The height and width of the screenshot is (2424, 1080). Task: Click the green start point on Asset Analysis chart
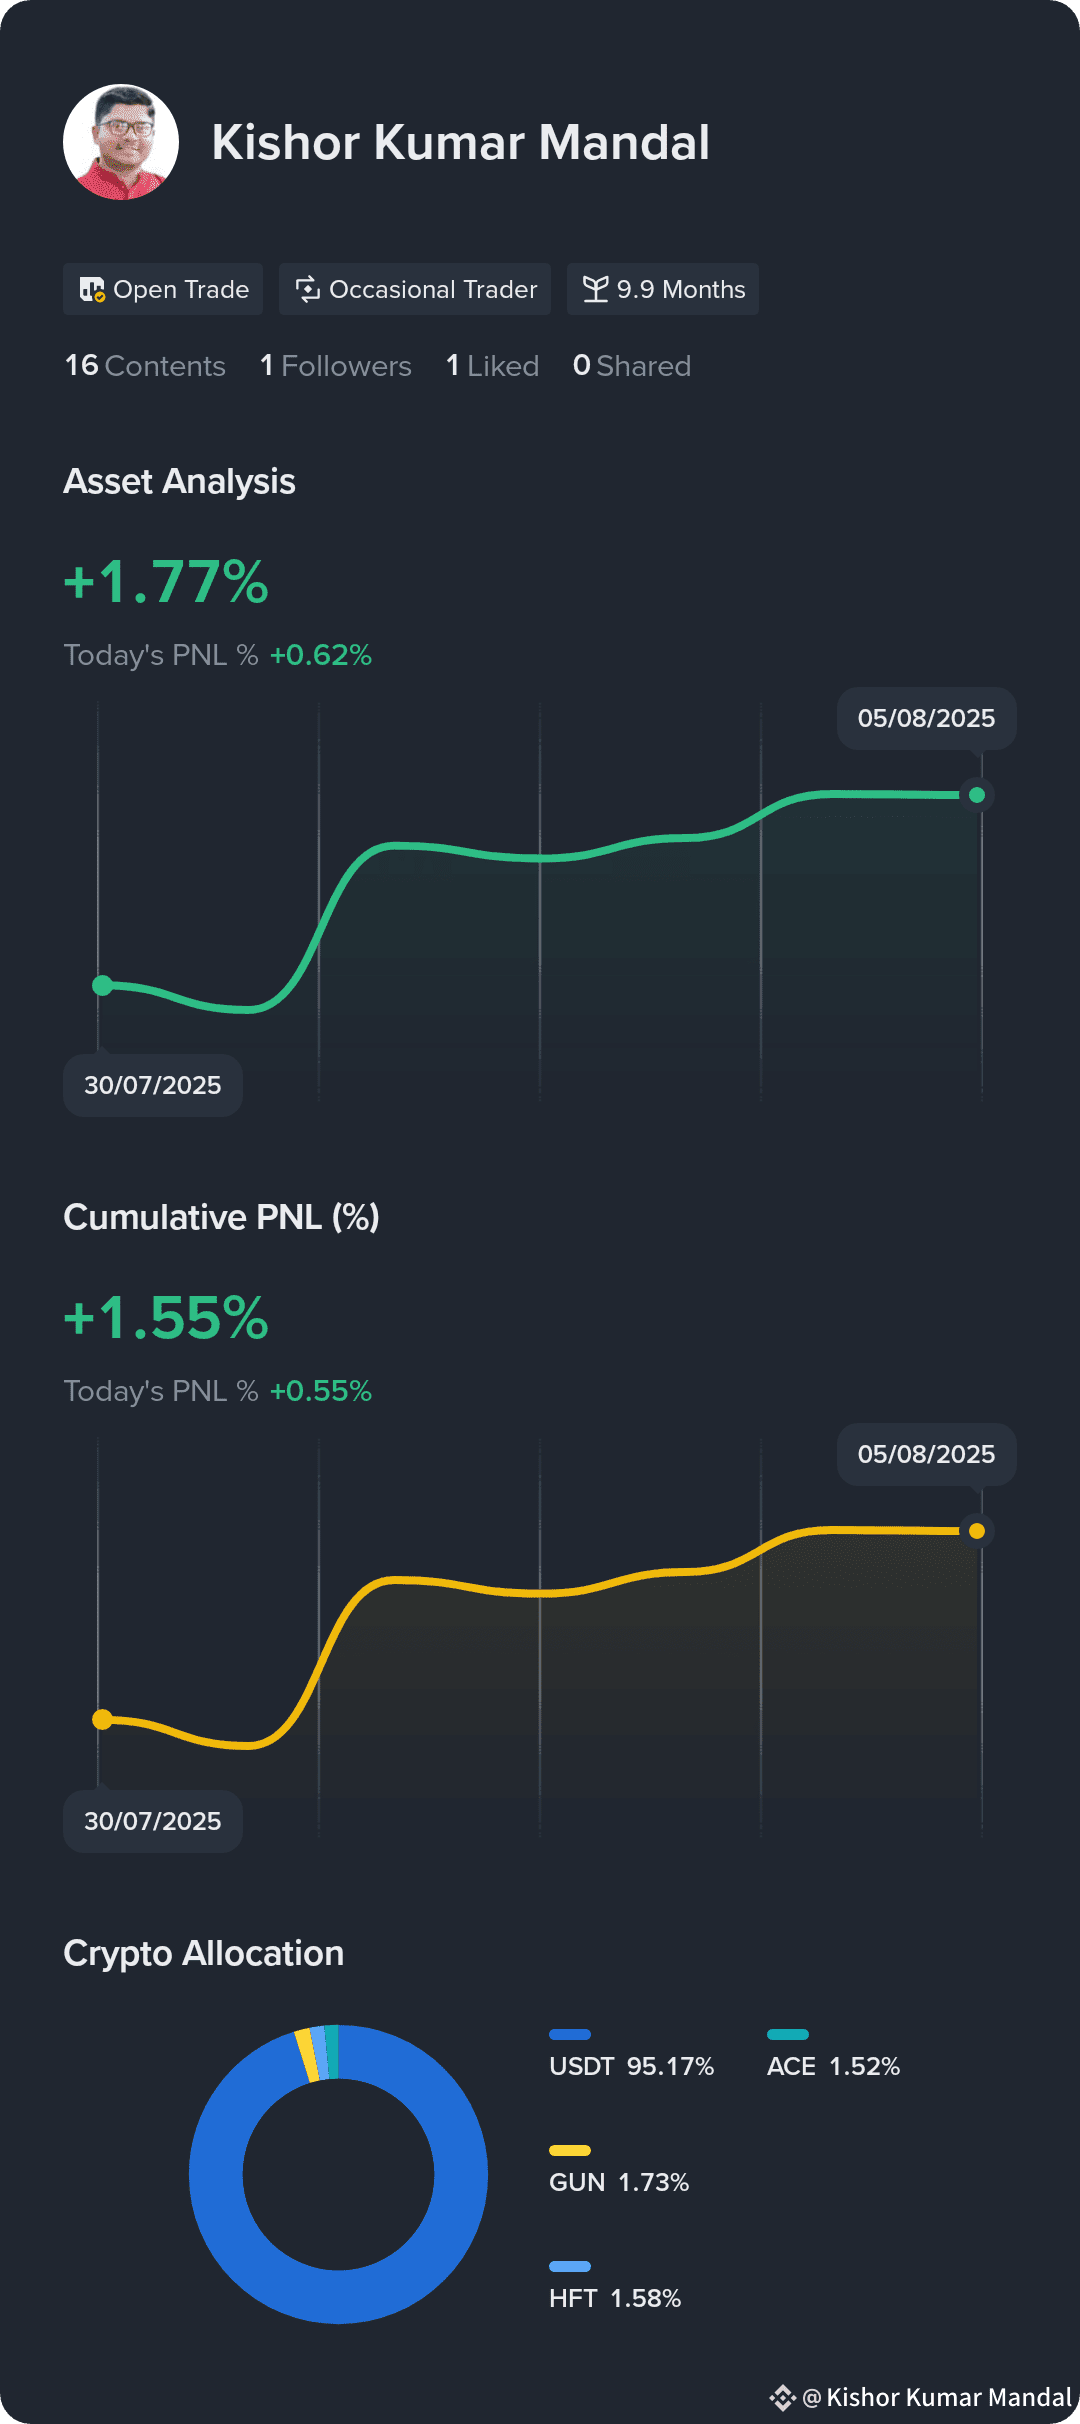coord(102,985)
